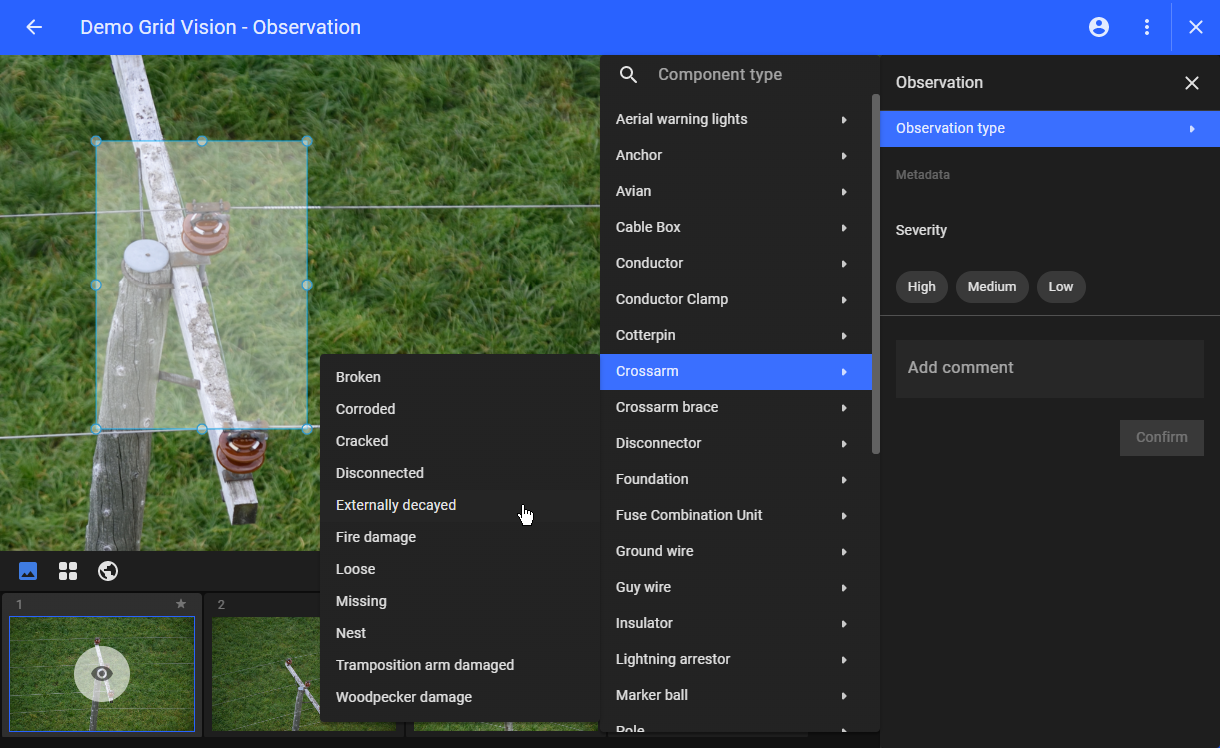Click the search magnifier icon
Image resolution: width=1220 pixels, height=748 pixels.
pos(629,75)
